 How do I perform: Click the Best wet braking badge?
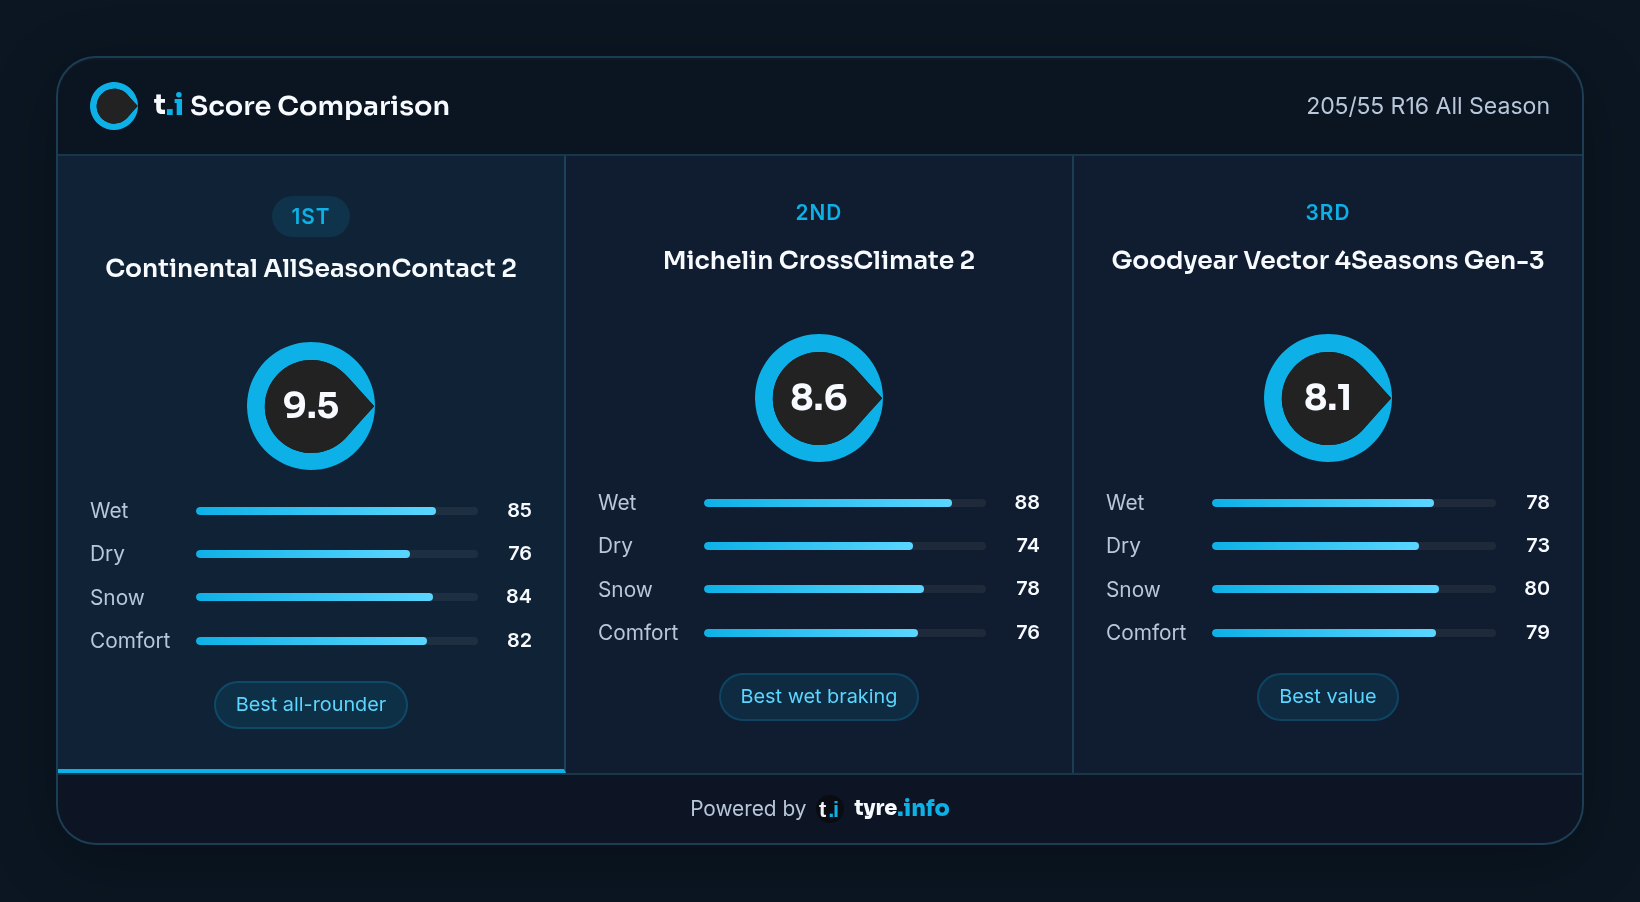(x=819, y=697)
